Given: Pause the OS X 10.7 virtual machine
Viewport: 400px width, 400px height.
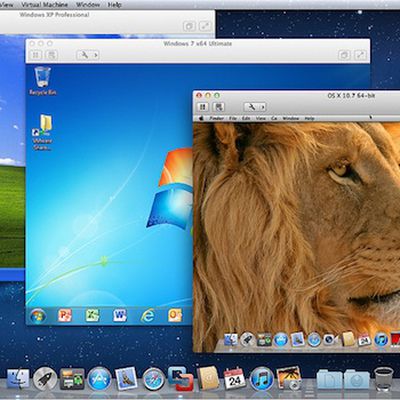Looking at the screenshot, I should point(202,107).
